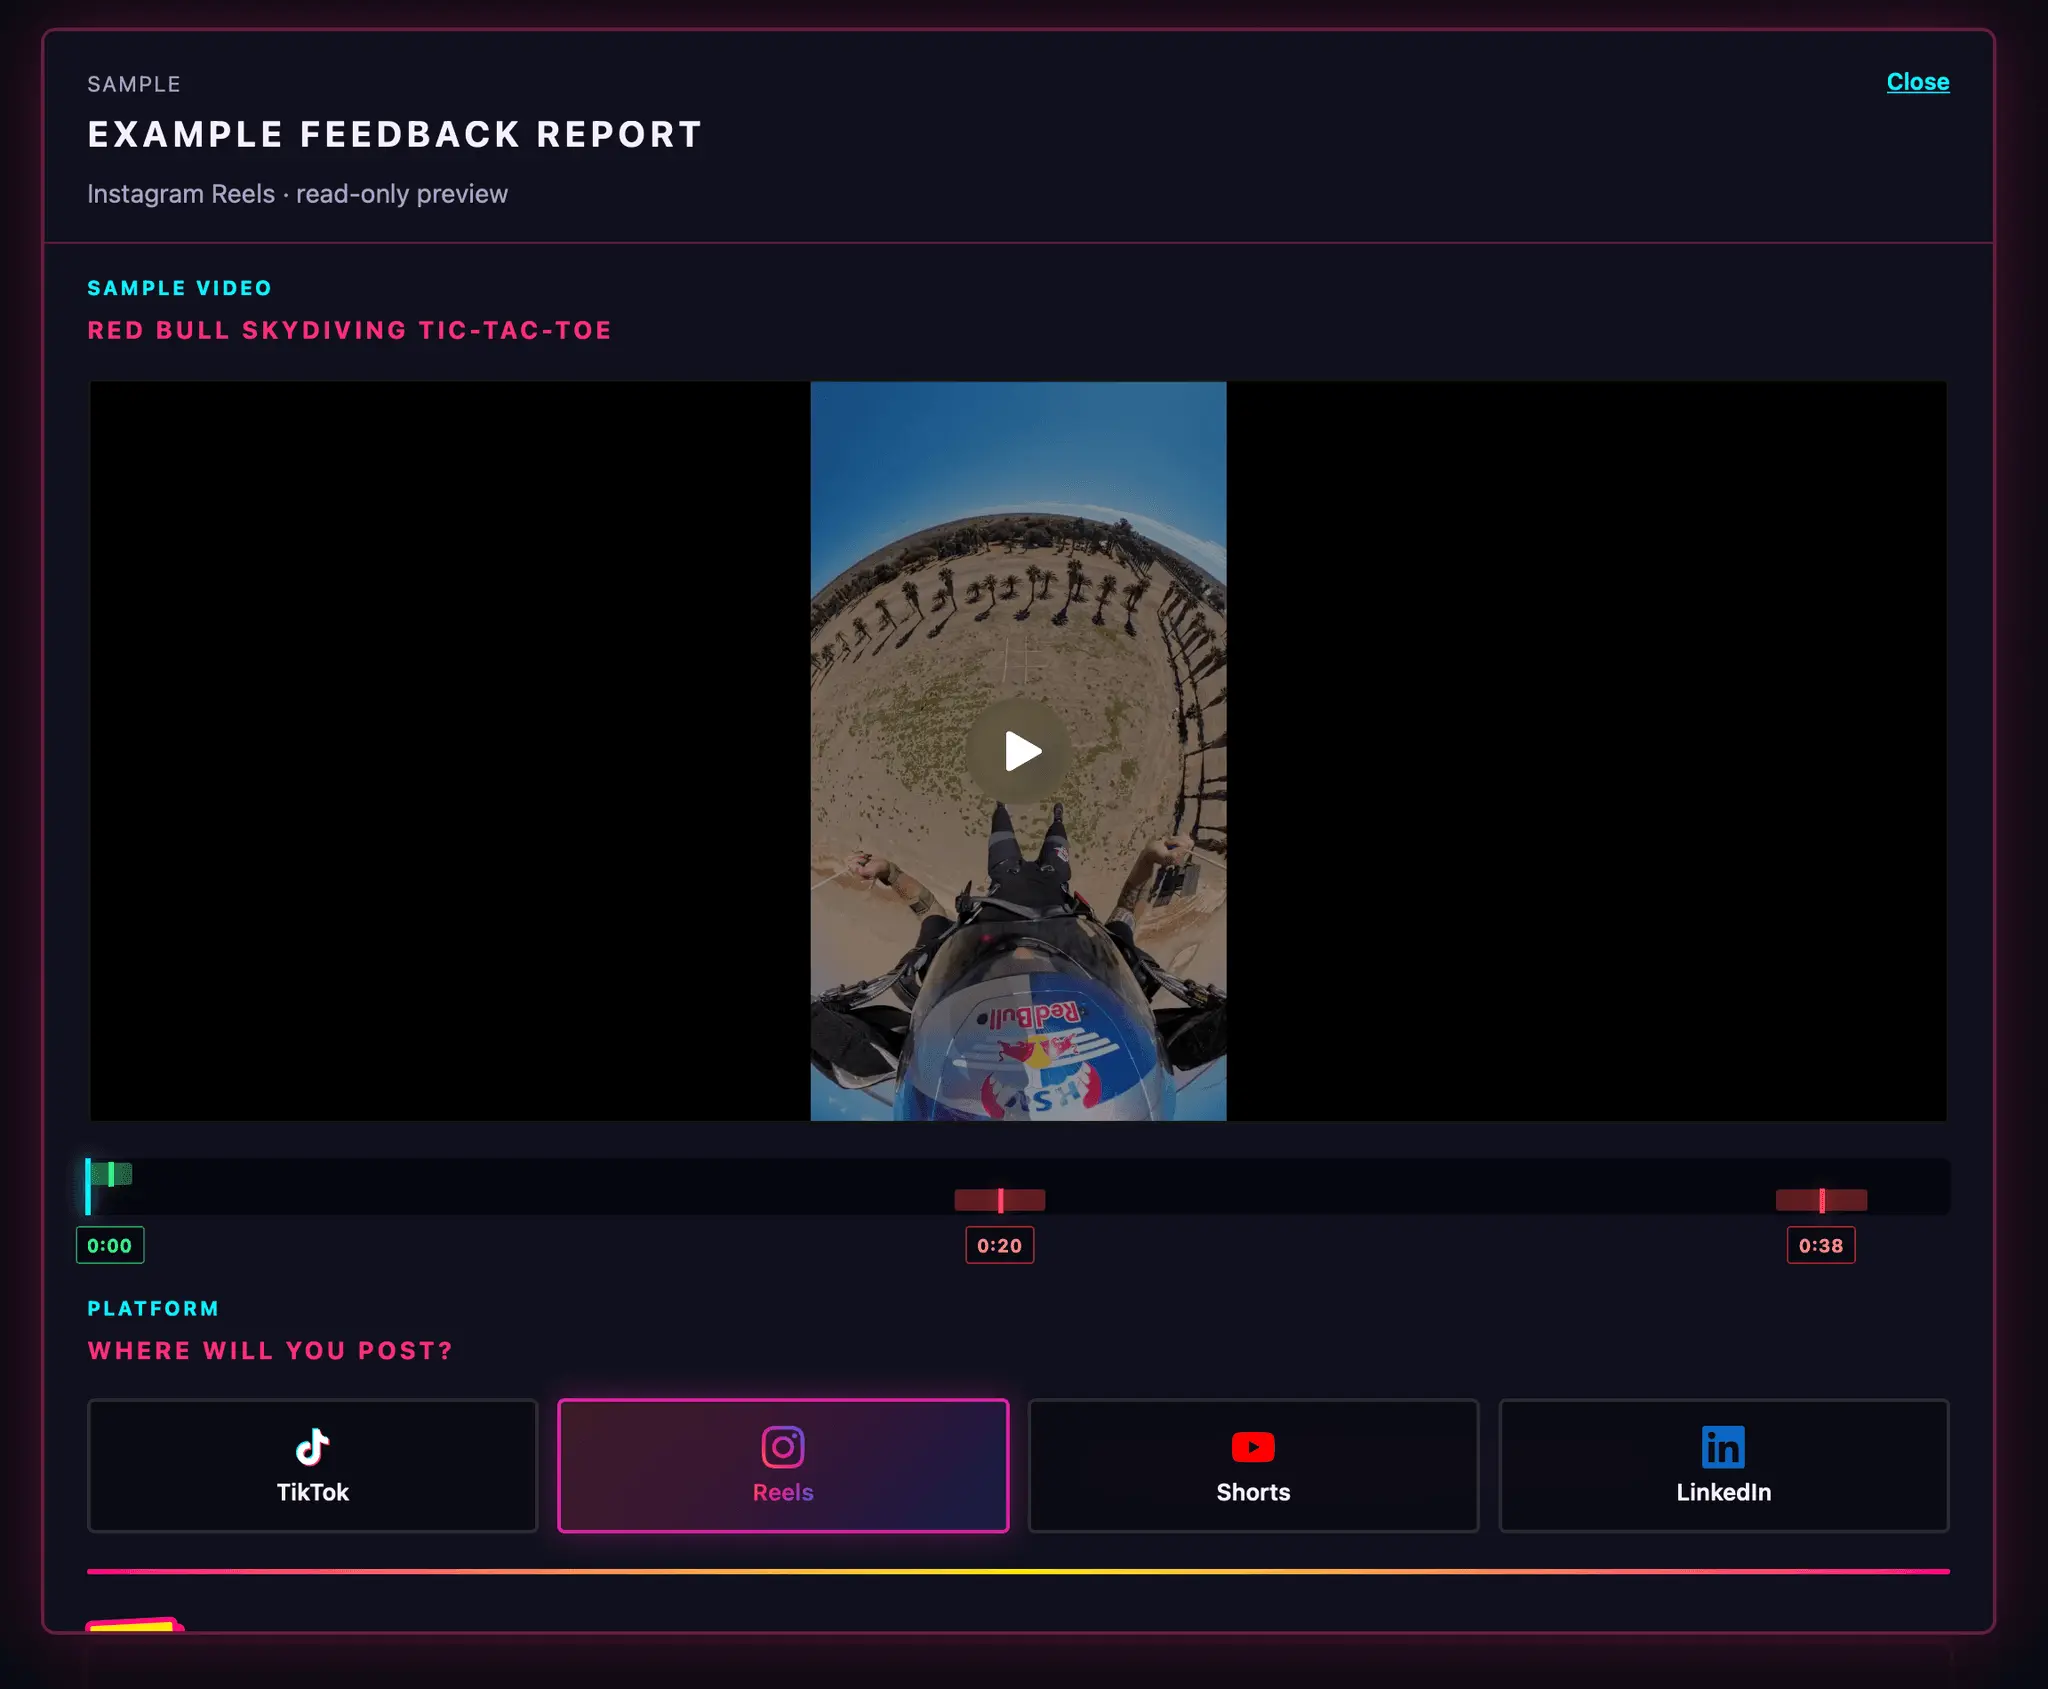Click the "PLATFORM" label
2048x1689 pixels.
pos(153,1308)
